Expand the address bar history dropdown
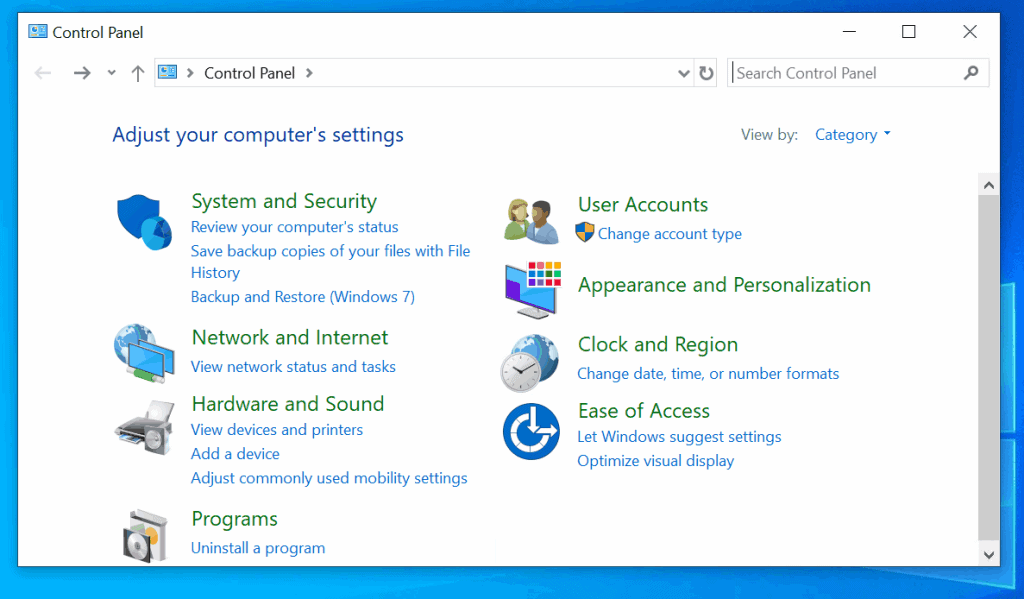The height and width of the screenshot is (599, 1024). [x=684, y=73]
